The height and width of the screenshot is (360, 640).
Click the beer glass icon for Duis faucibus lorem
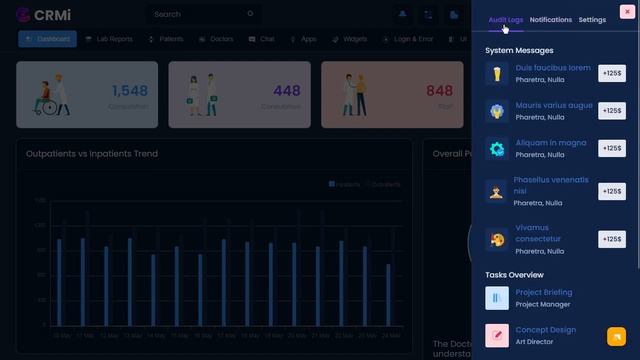(497, 74)
